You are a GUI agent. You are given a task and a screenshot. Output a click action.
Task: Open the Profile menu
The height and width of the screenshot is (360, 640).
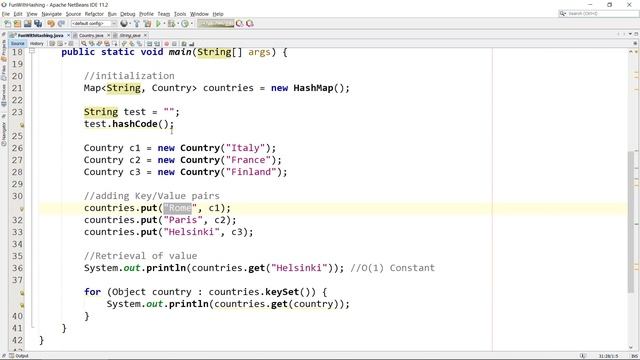pos(147,14)
